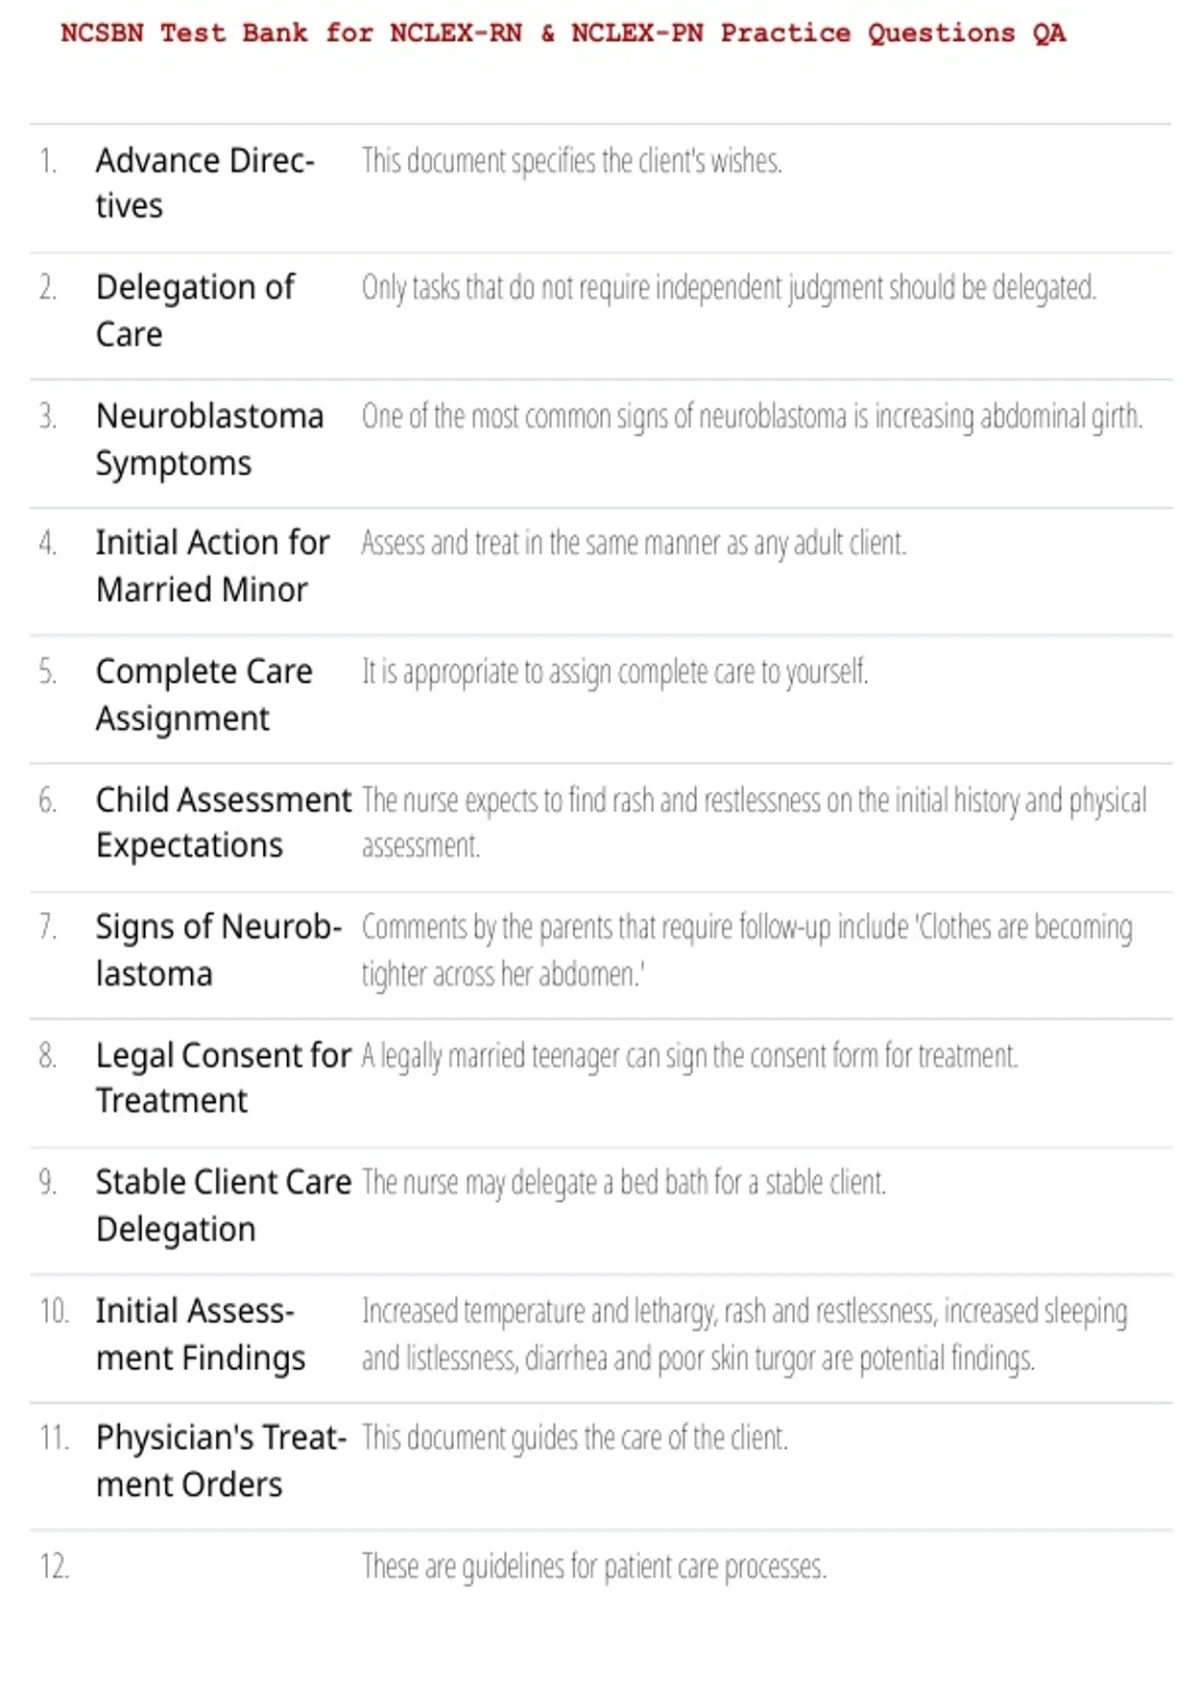
Task: Click the married teenager consent form definition
Action: pyautogui.click(x=690, y=1056)
